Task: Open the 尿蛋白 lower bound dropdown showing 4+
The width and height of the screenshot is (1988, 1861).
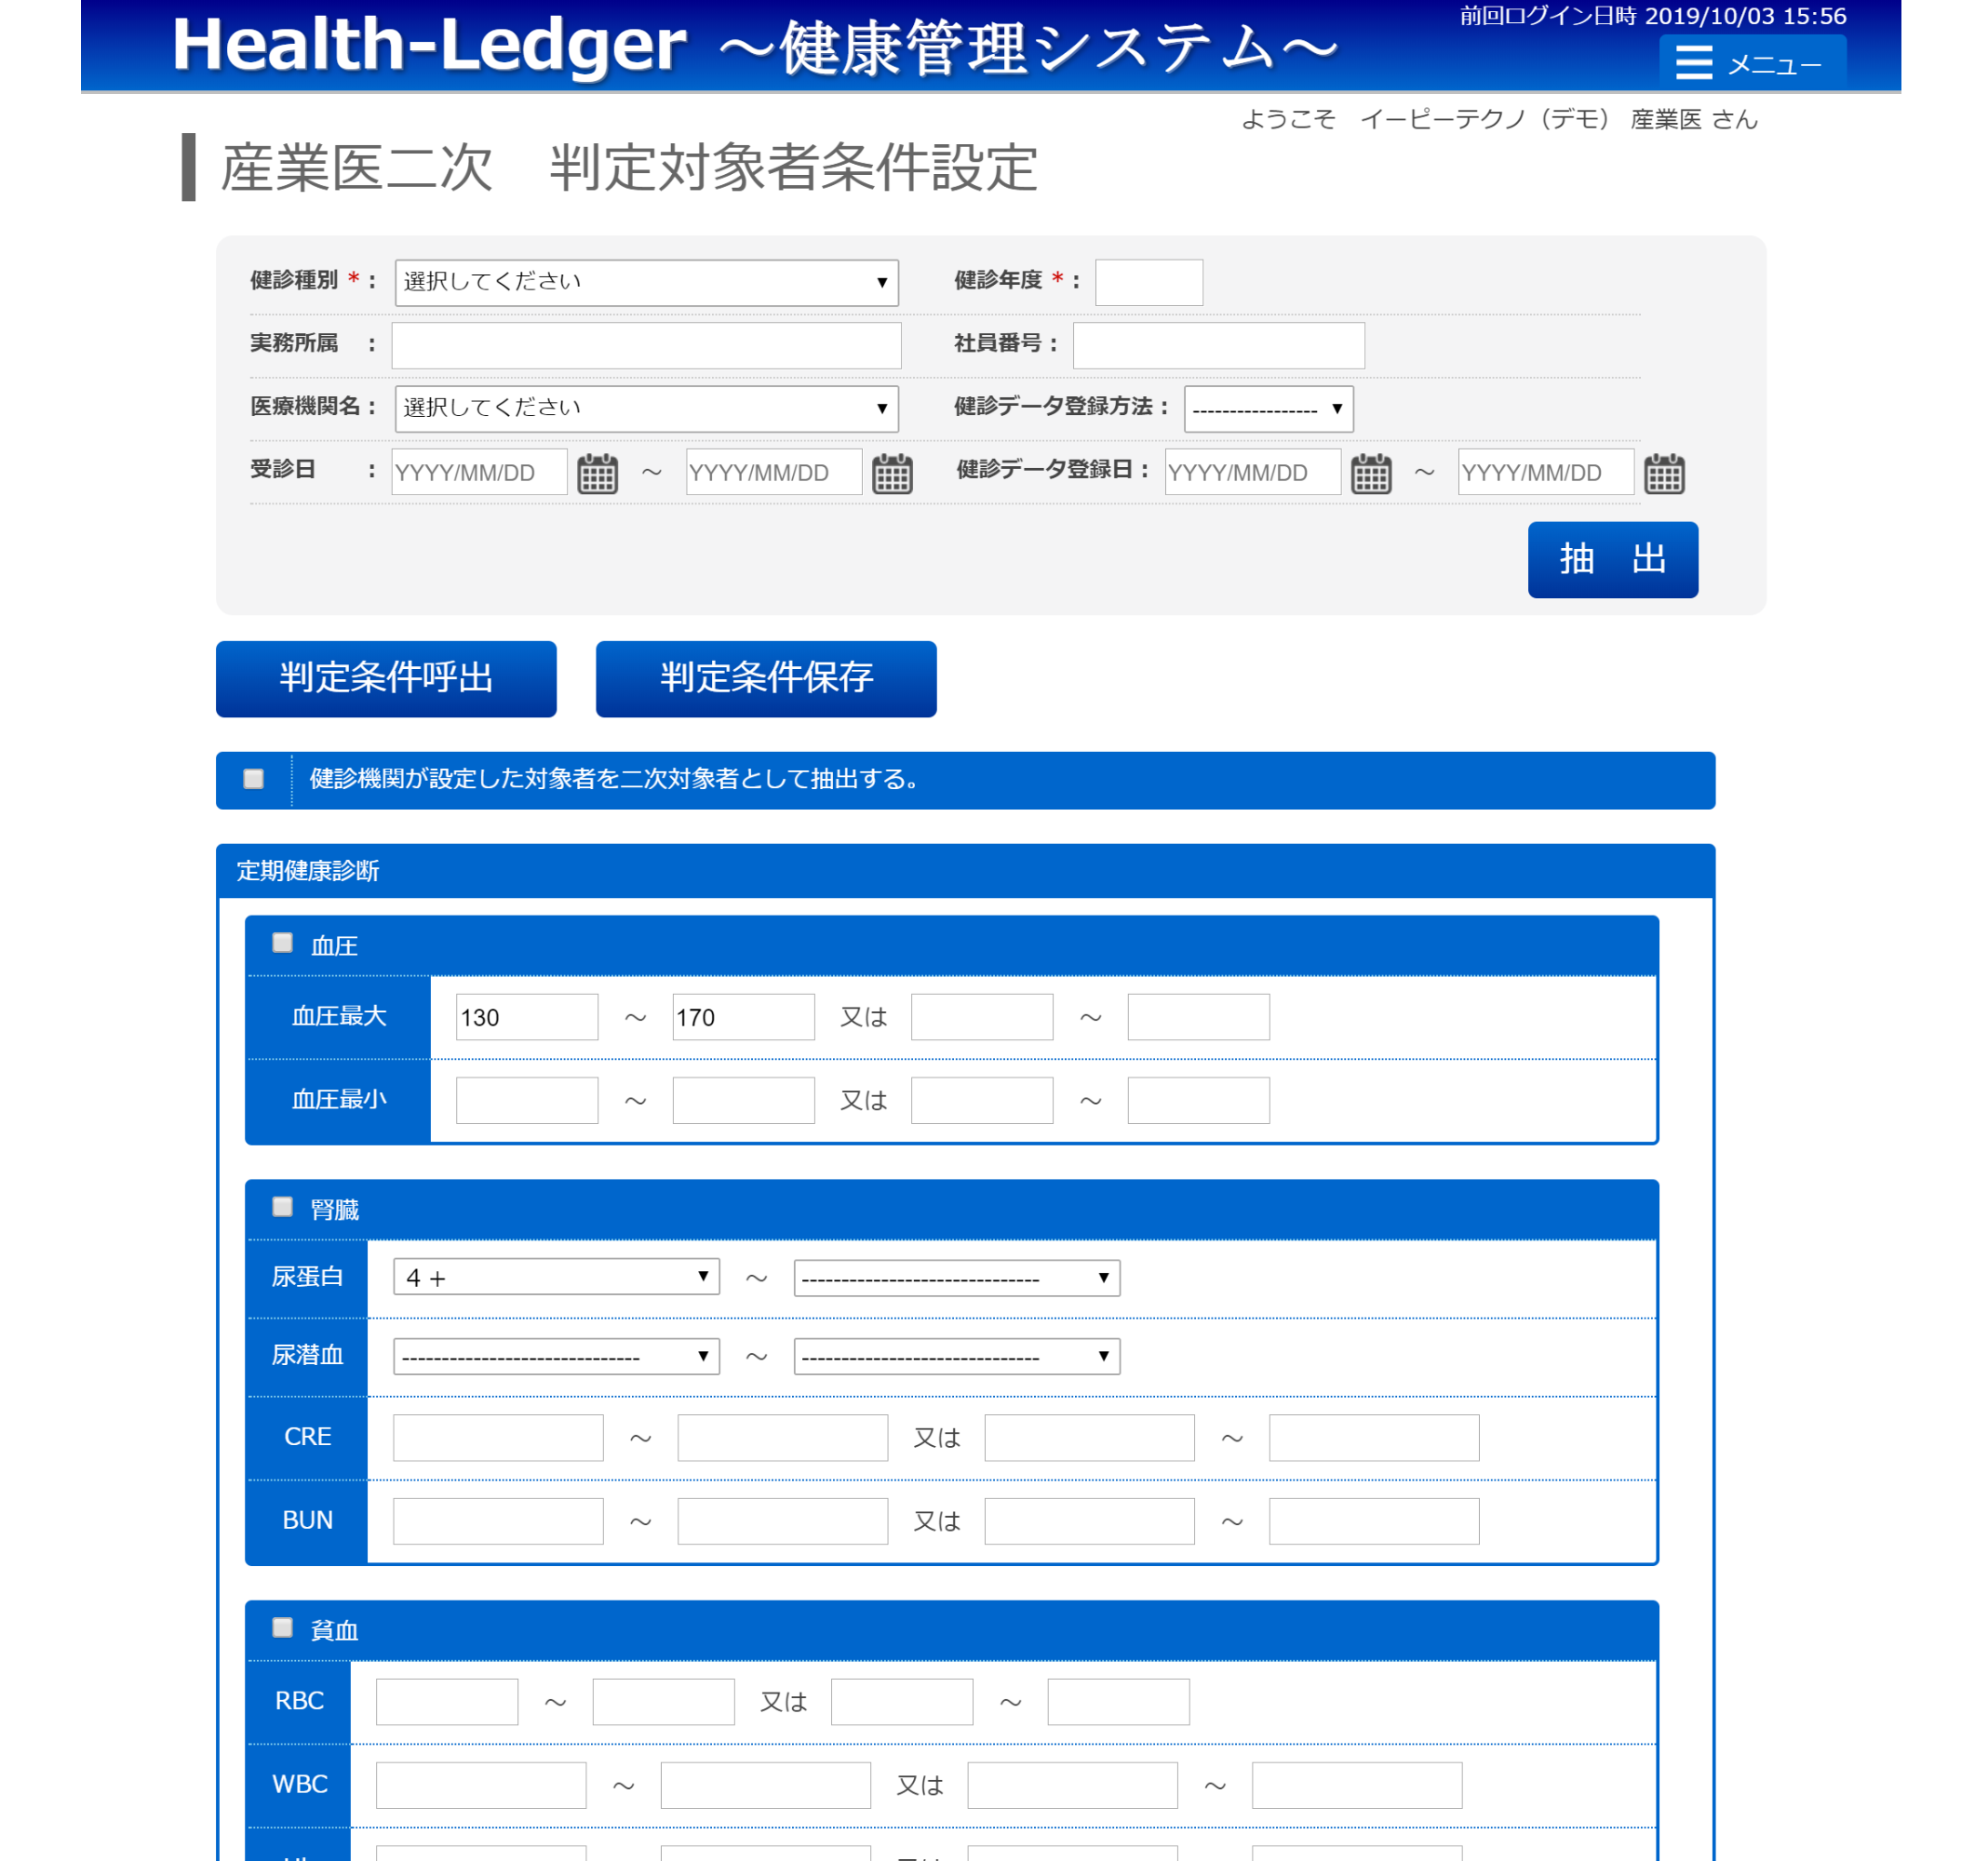Action: click(x=556, y=1277)
